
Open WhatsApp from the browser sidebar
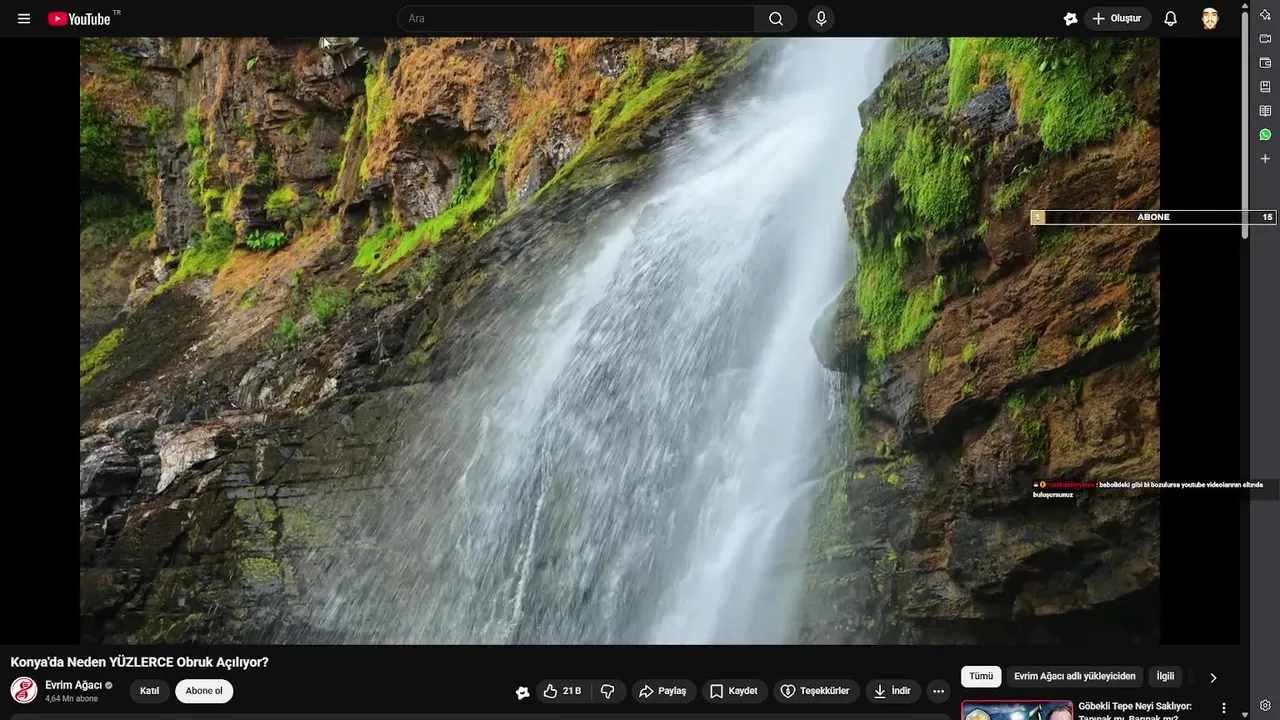point(1265,135)
